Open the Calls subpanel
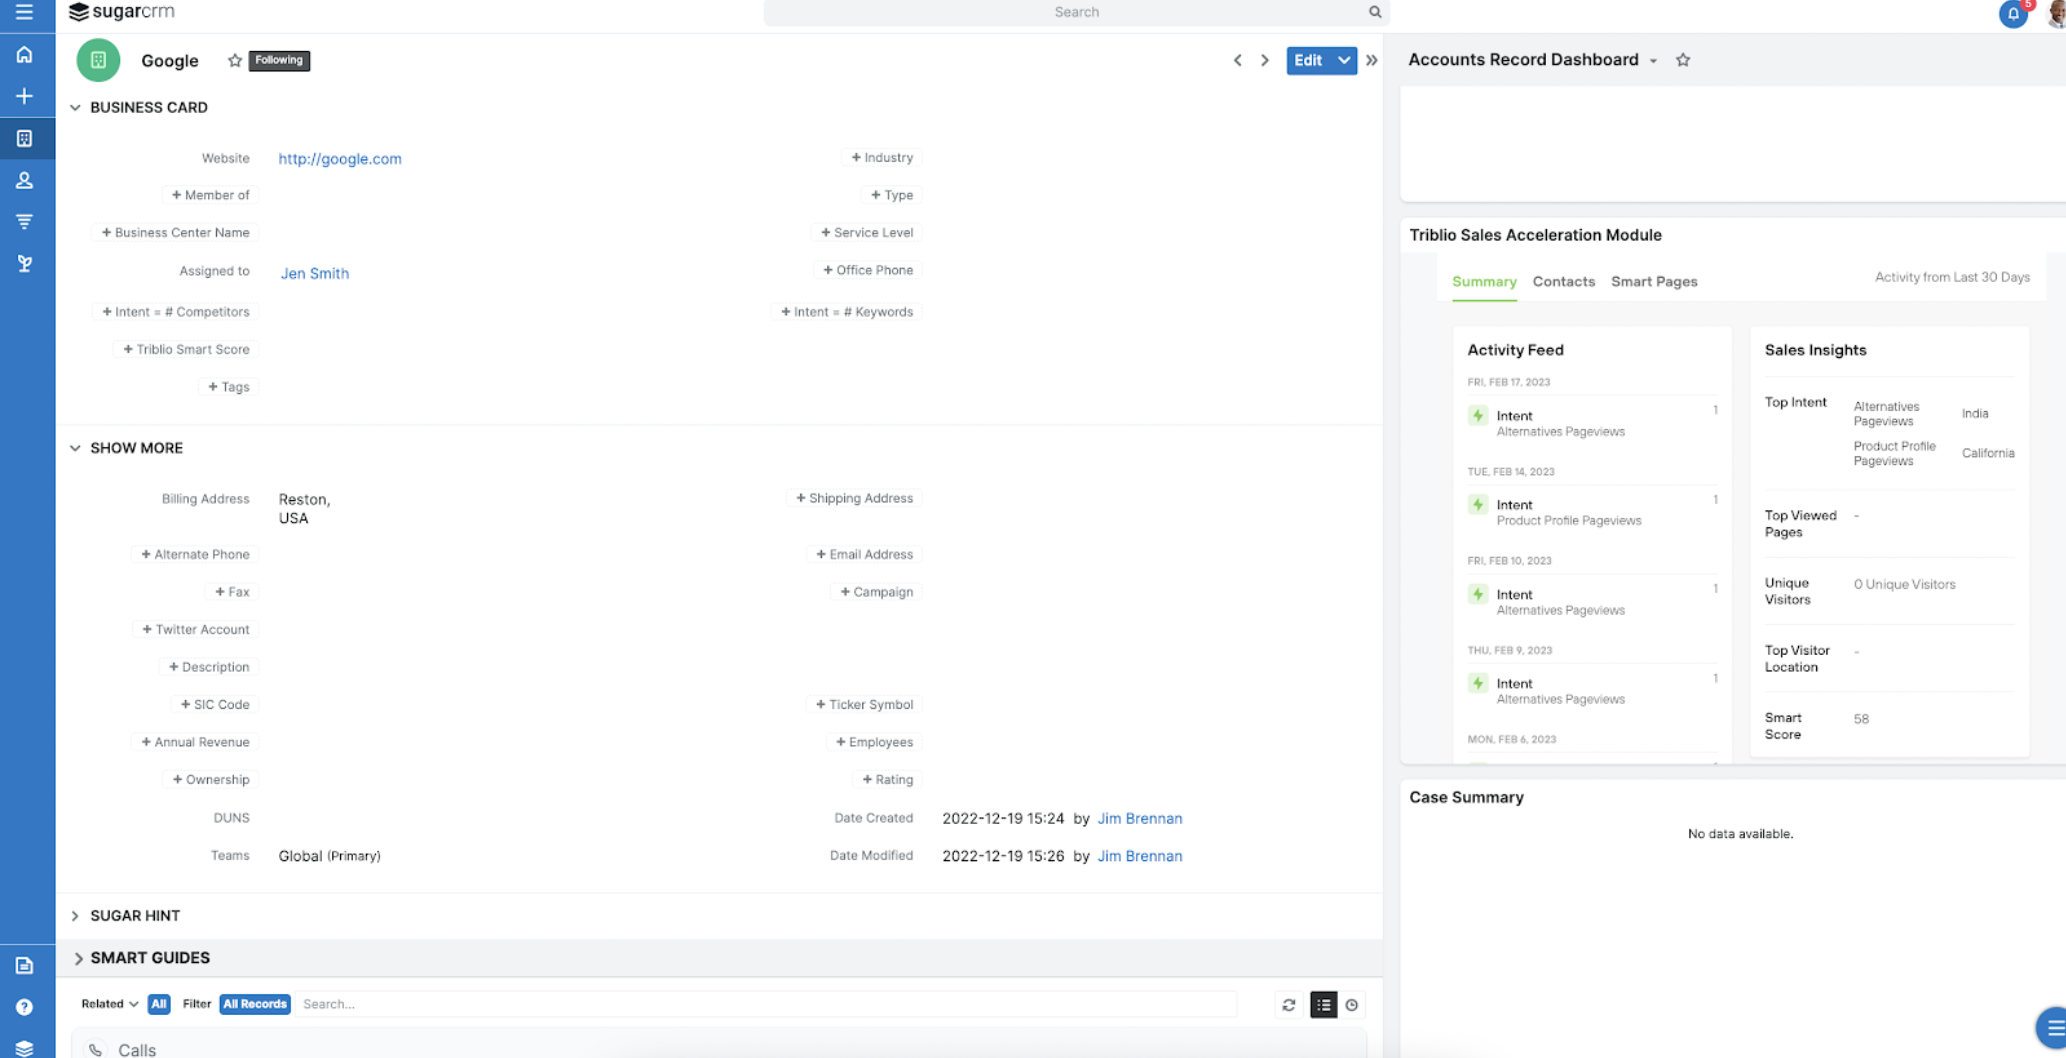The image size is (2066, 1058). 137,1049
